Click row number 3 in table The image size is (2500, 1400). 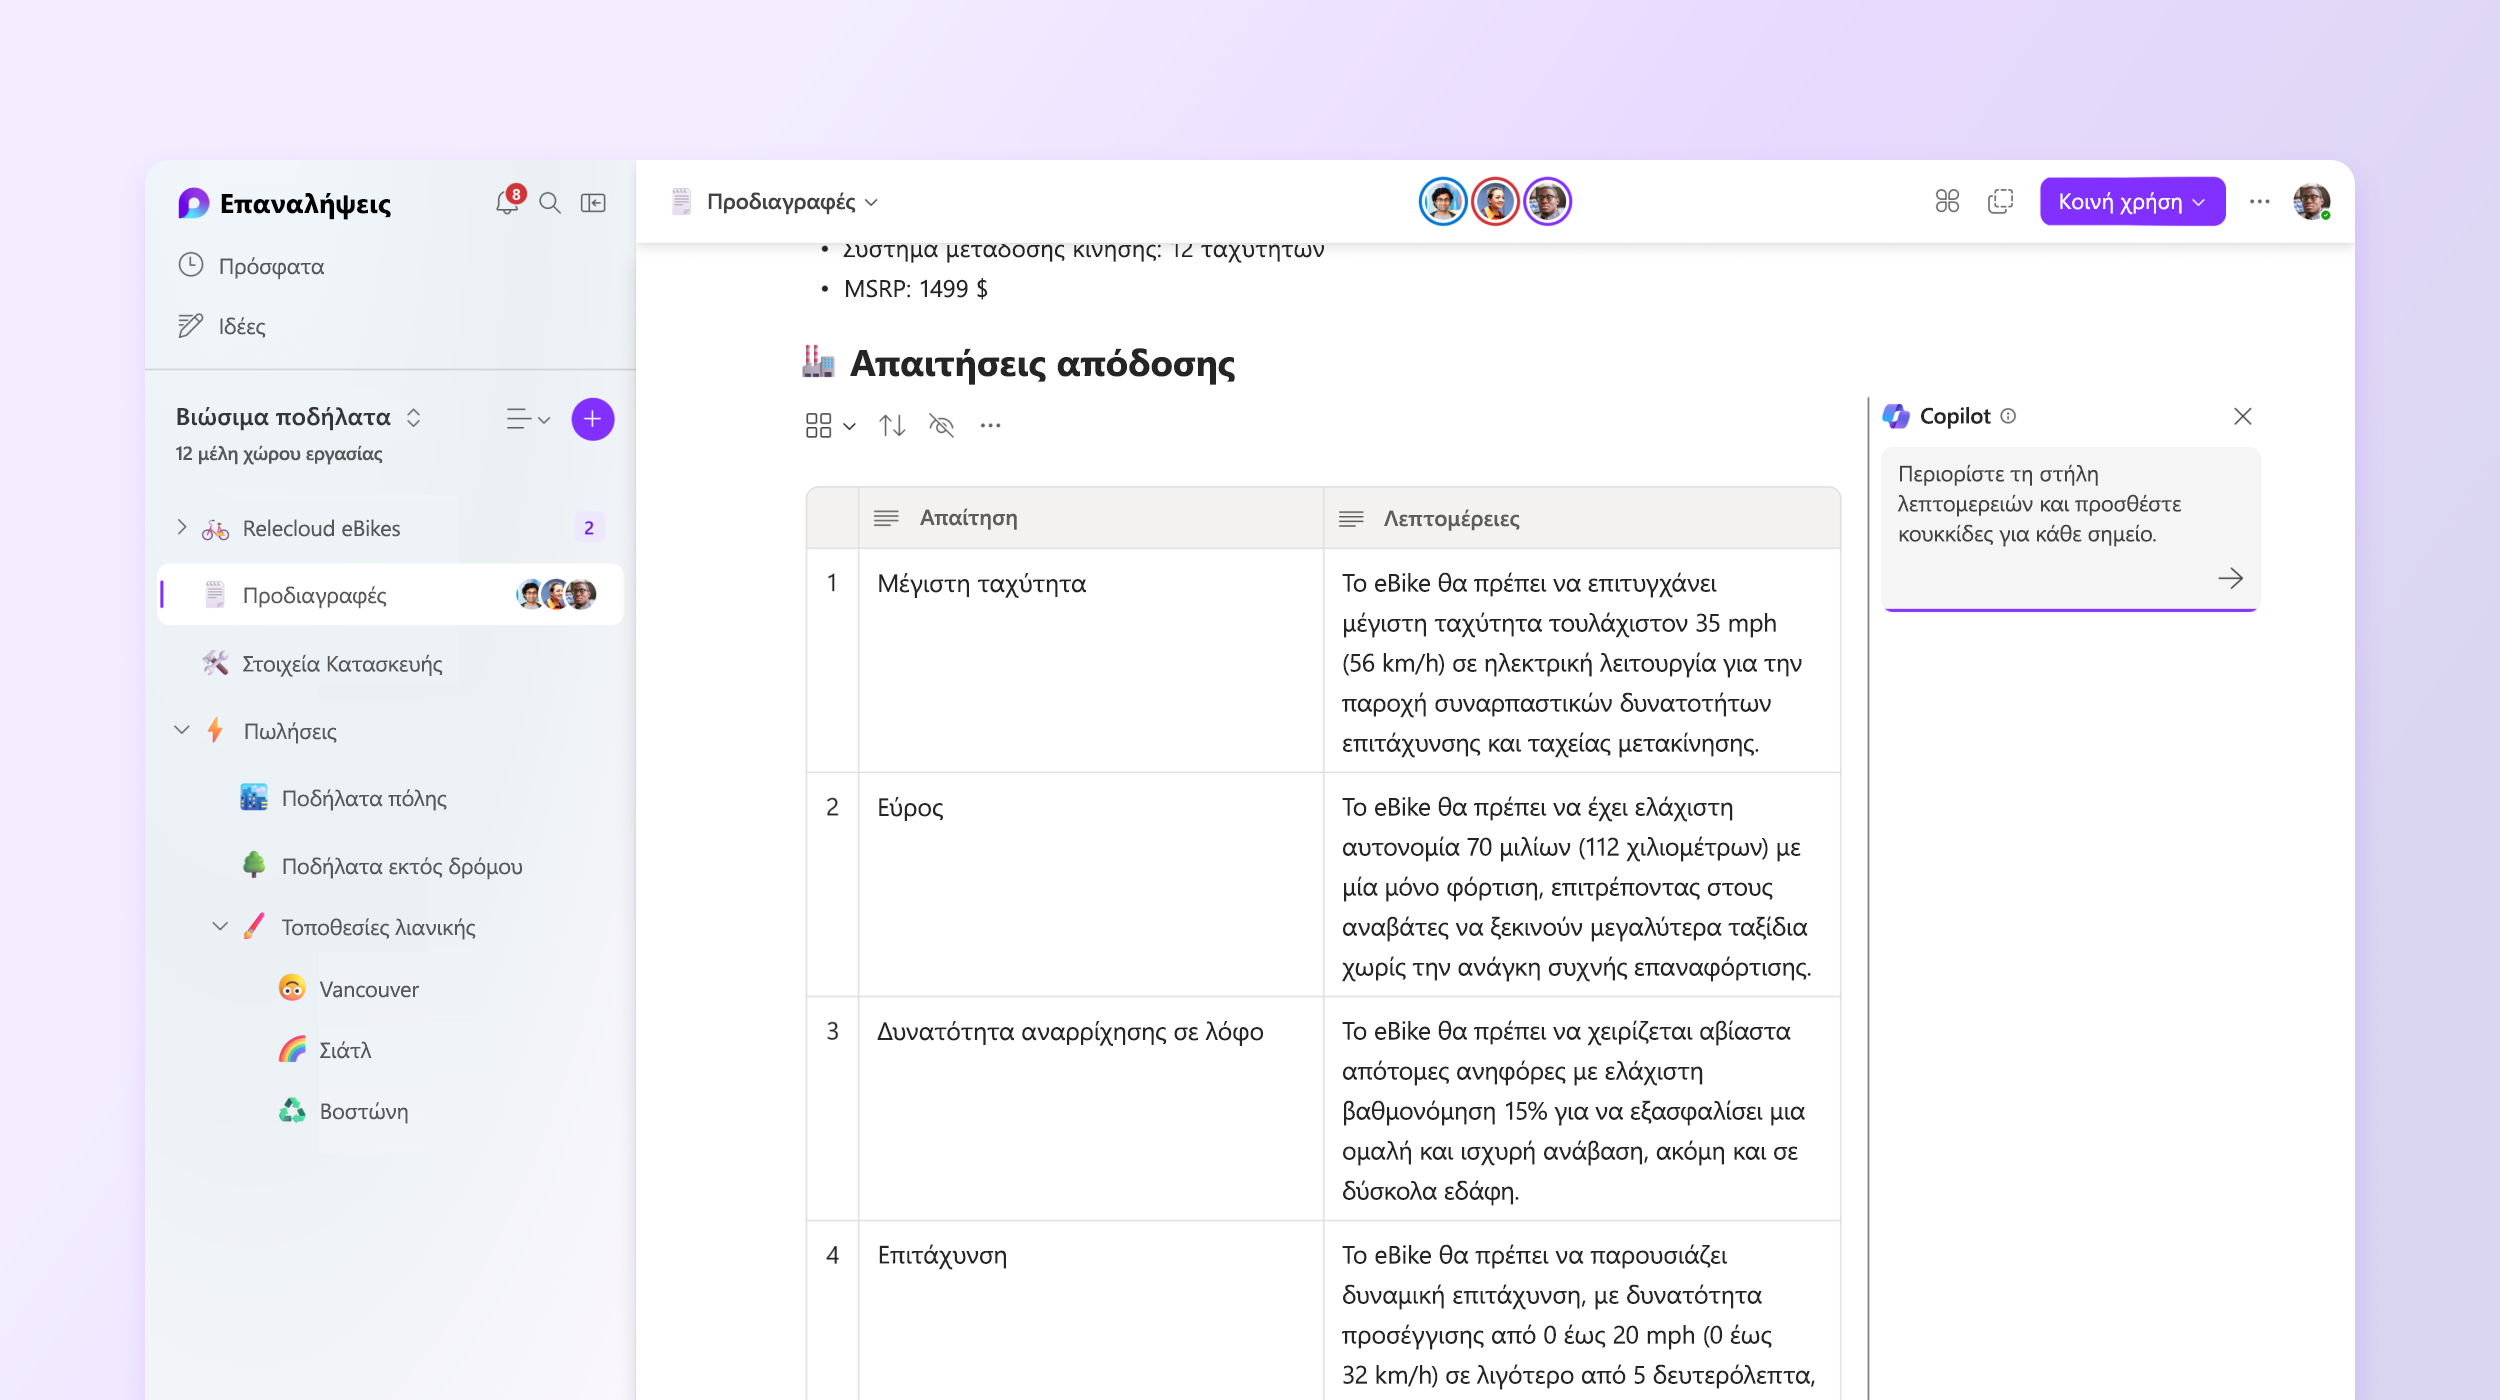[832, 1031]
